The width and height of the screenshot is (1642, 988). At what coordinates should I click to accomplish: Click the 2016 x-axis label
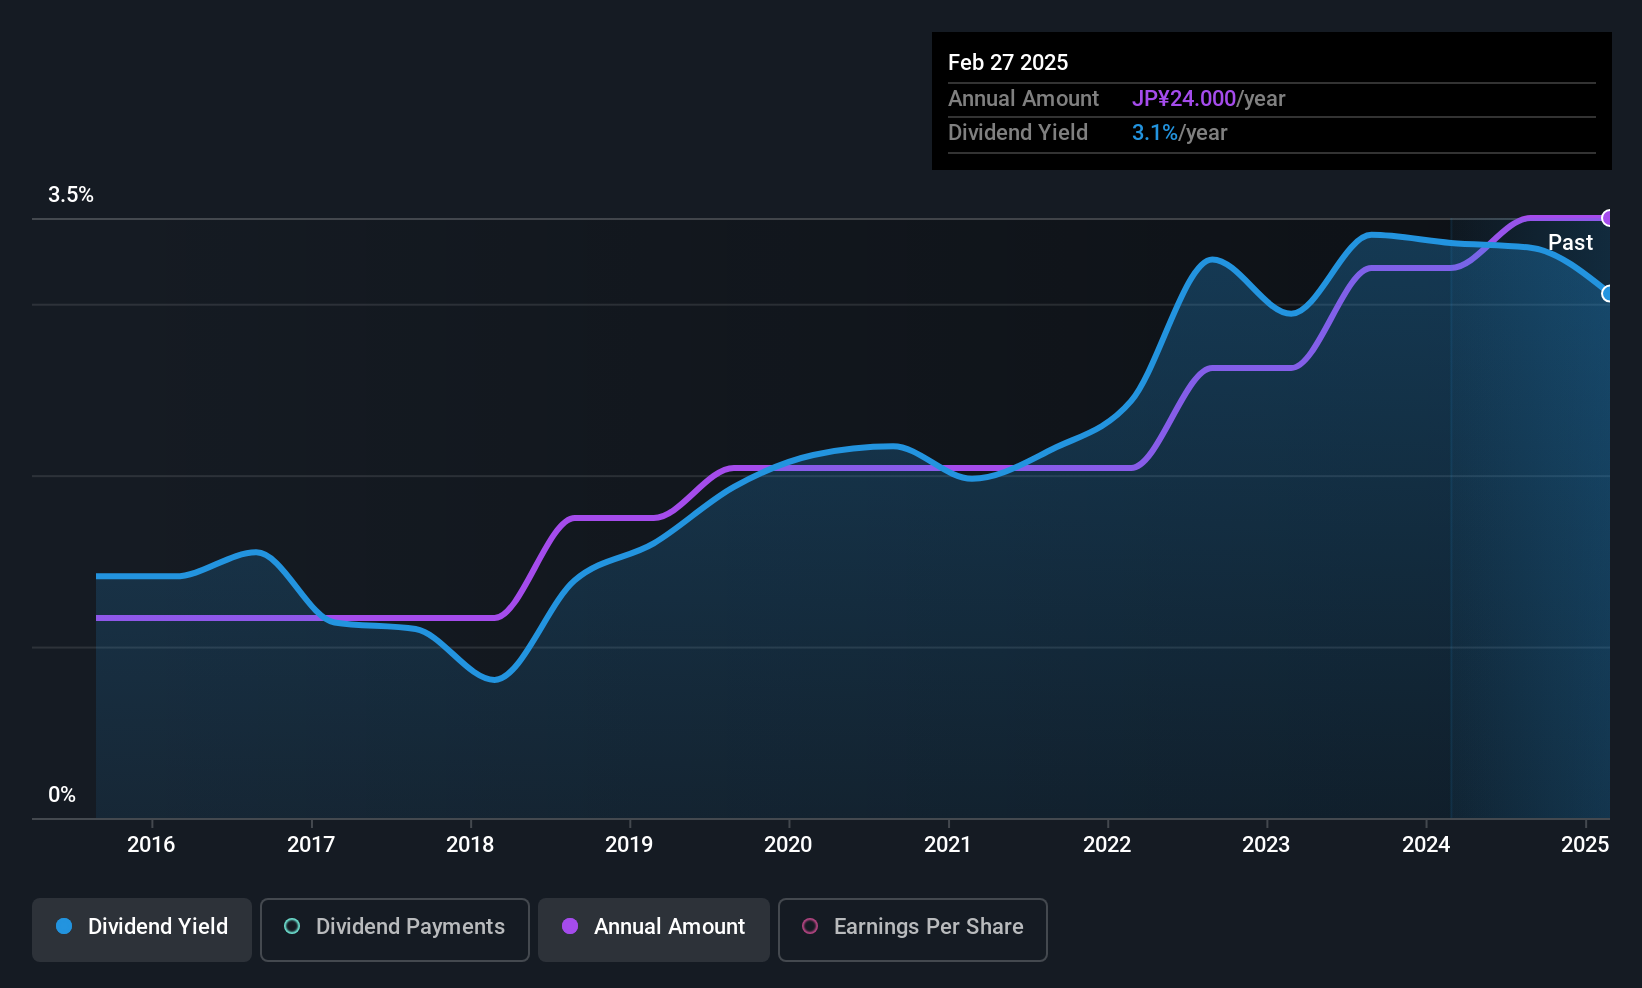[151, 844]
